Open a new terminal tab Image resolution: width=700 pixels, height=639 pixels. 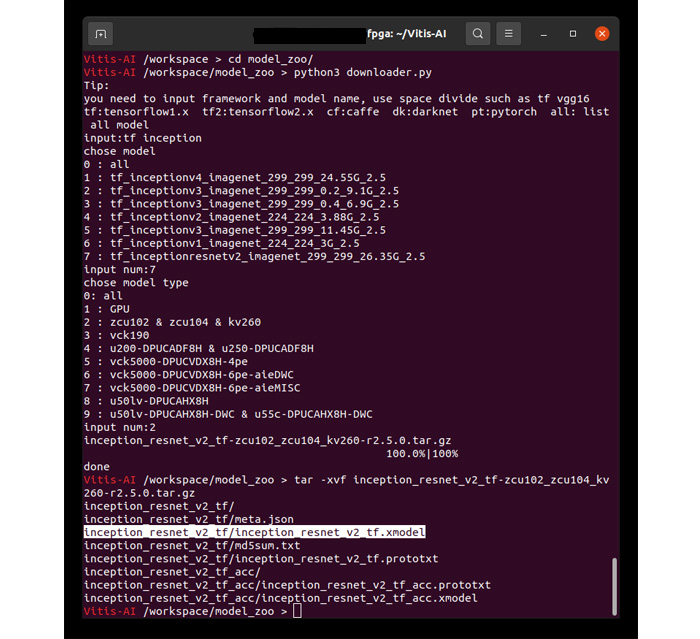coord(100,34)
